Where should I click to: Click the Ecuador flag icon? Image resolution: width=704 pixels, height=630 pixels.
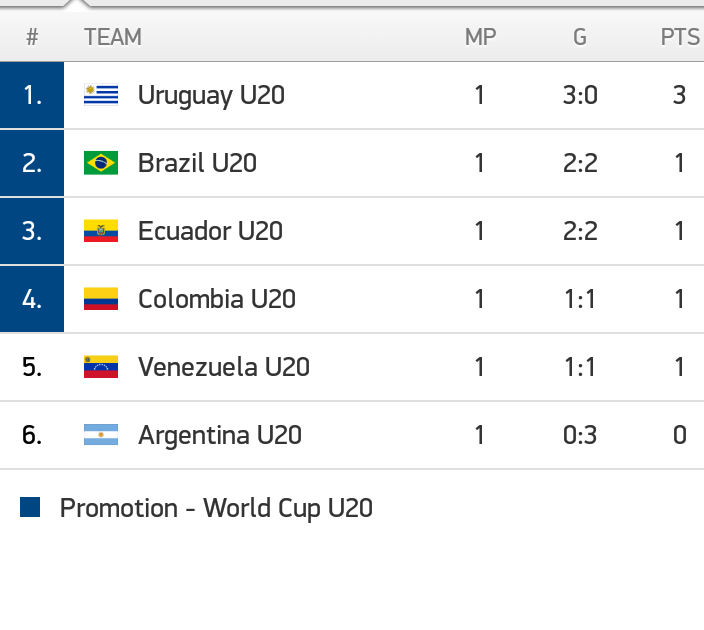click(x=101, y=231)
